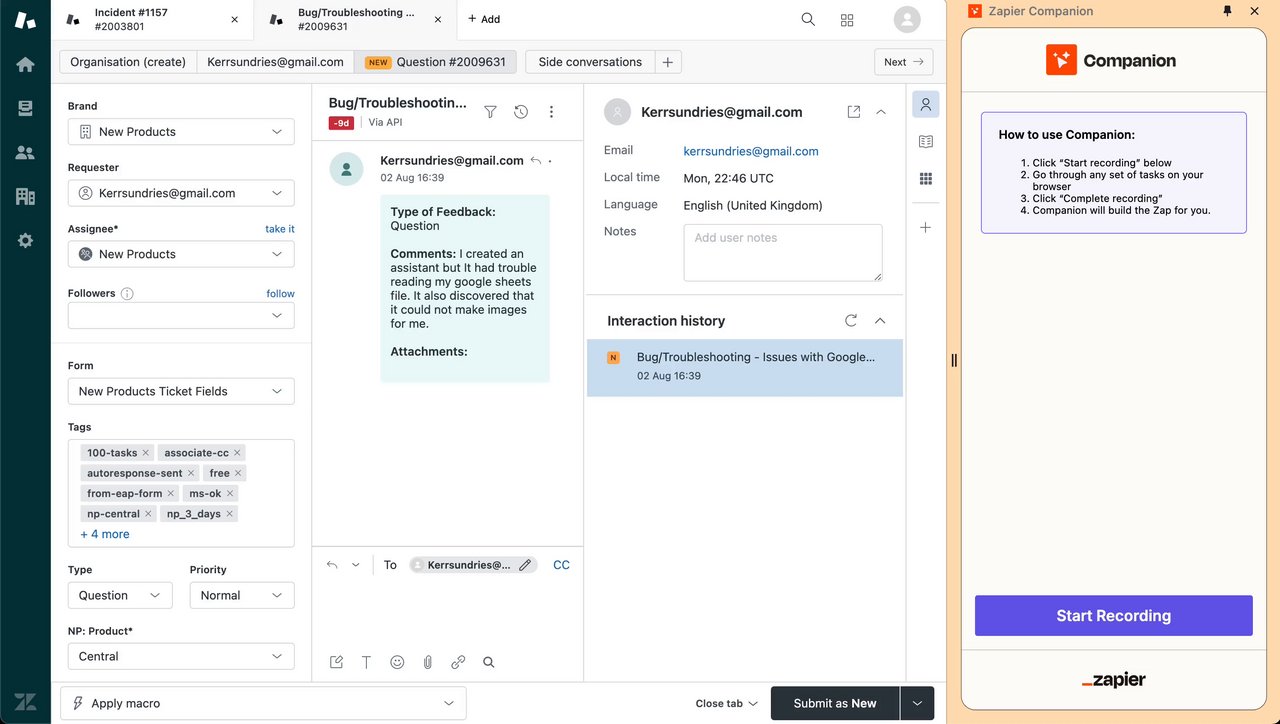Image resolution: width=1280 pixels, height=724 pixels.
Task: Show ticket events history clock icon
Action: click(x=521, y=112)
